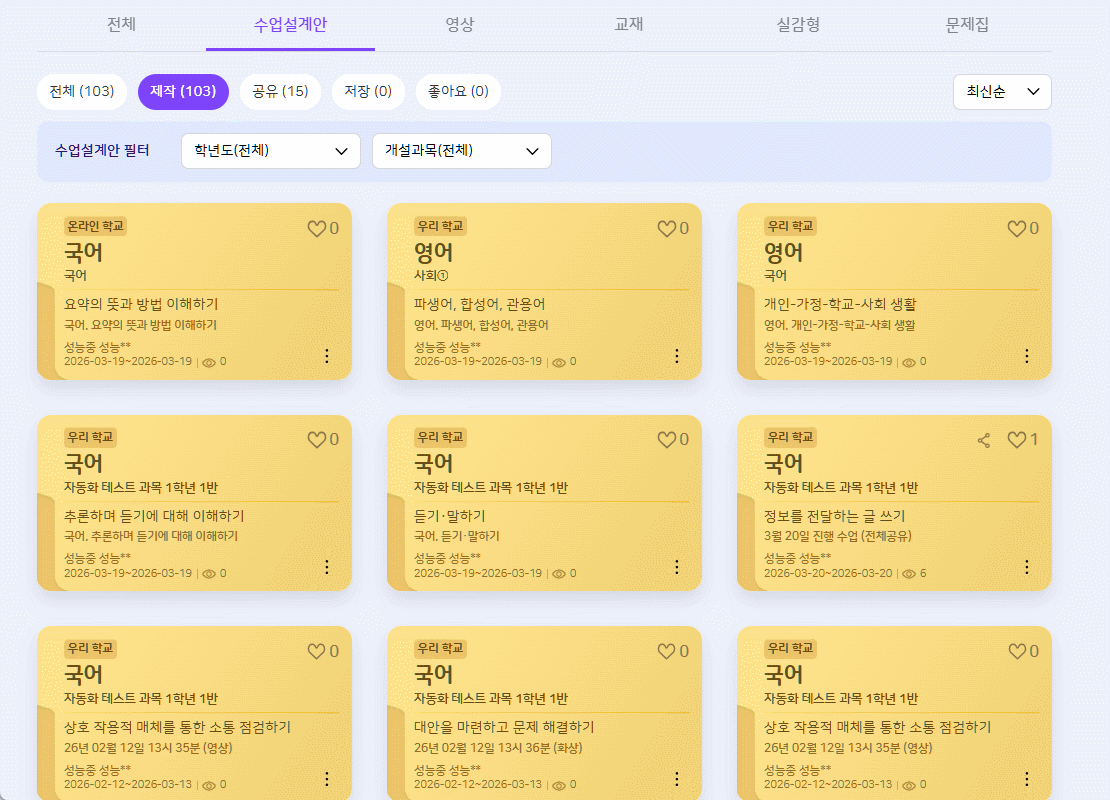Image resolution: width=1110 pixels, height=800 pixels.
Task: Open the 실감형 tab
Action: [798, 25]
